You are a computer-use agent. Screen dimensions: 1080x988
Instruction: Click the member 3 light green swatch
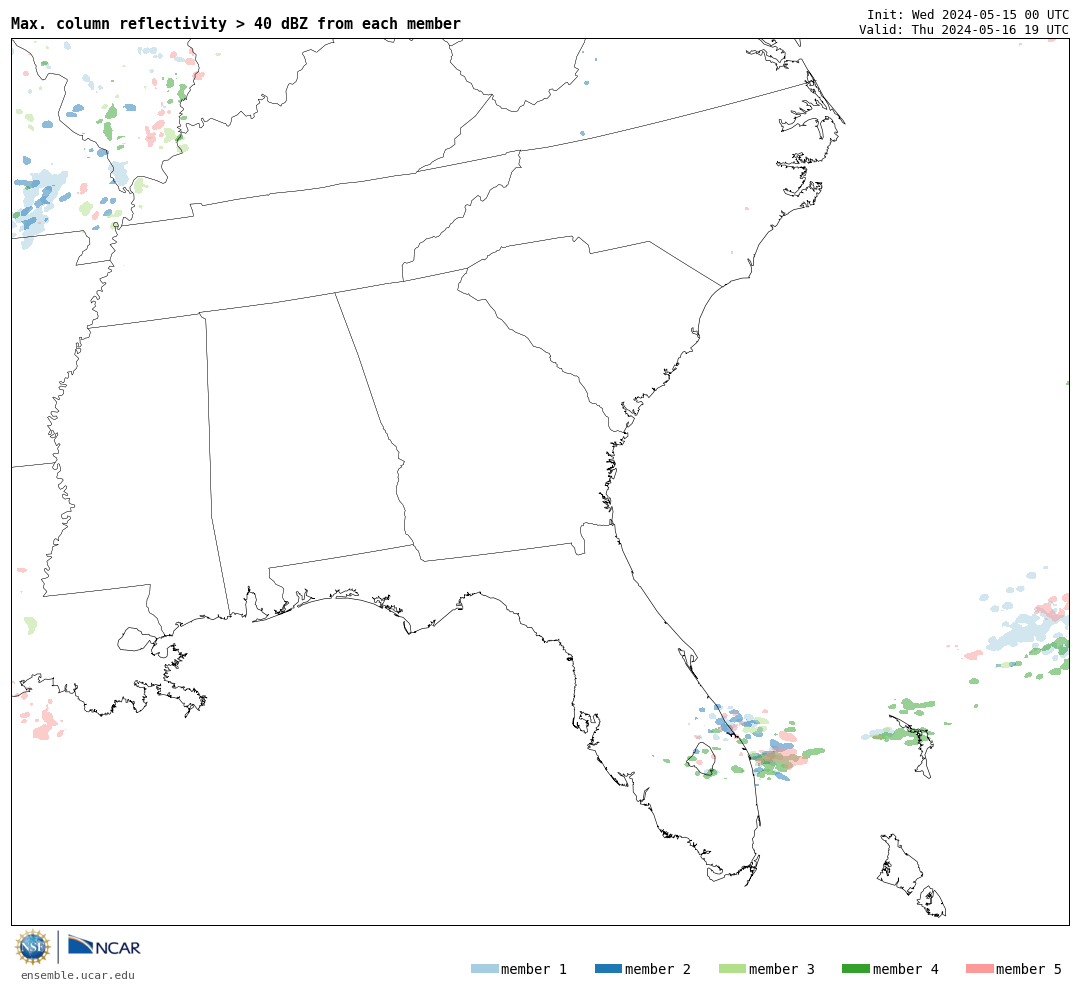tap(732, 969)
